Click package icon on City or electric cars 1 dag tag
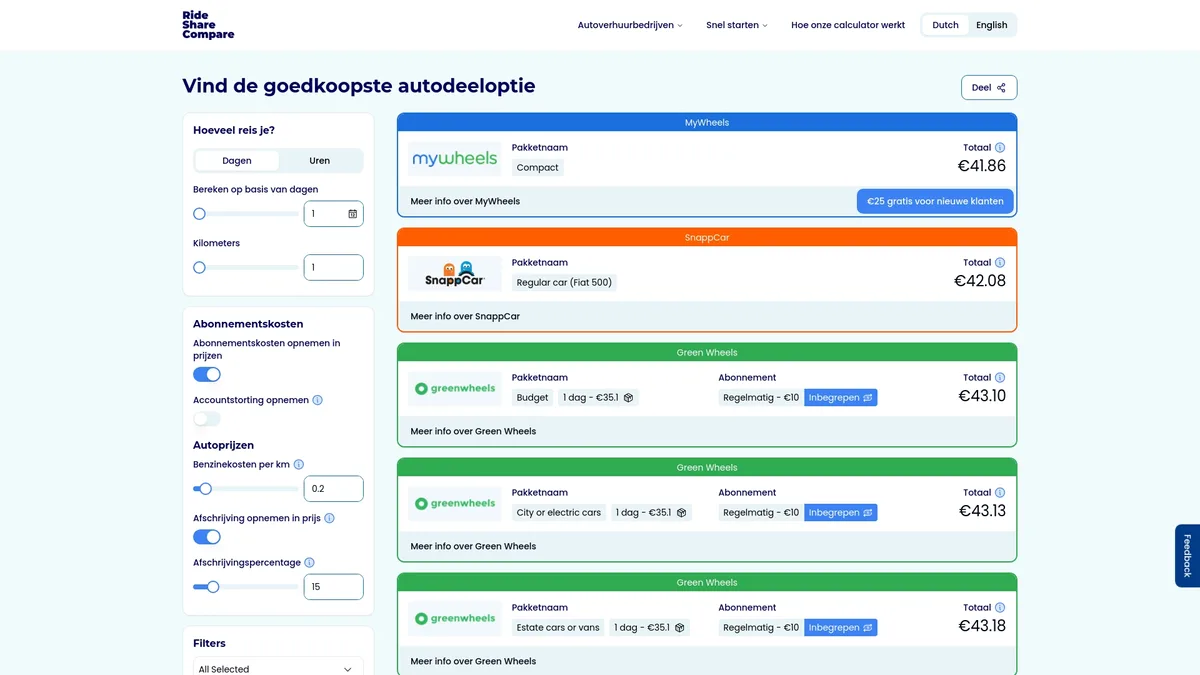Viewport: 1200px width, 675px height. point(681,513)
